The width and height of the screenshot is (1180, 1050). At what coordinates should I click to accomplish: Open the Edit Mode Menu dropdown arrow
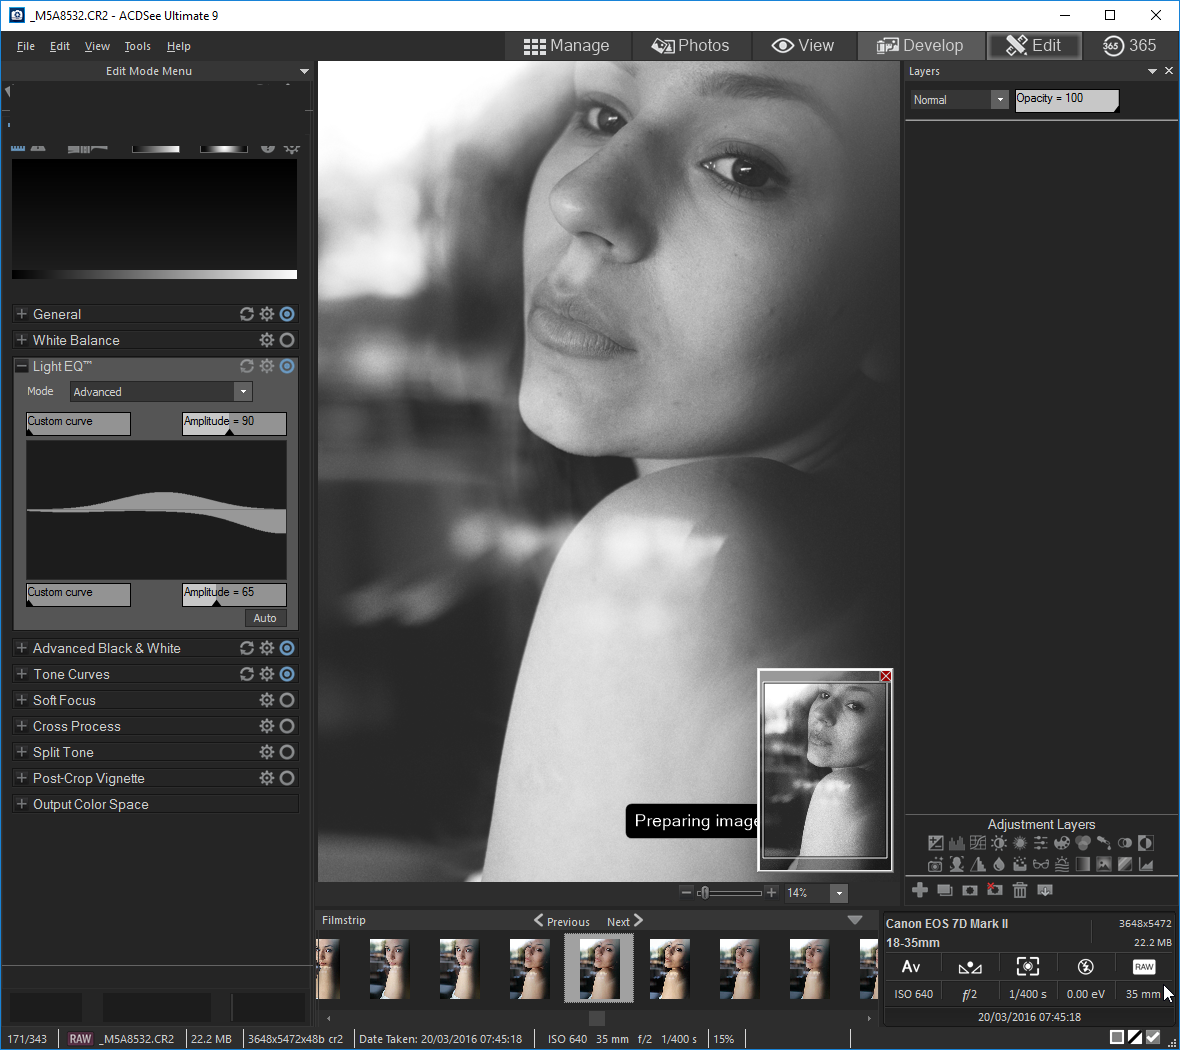304,72
